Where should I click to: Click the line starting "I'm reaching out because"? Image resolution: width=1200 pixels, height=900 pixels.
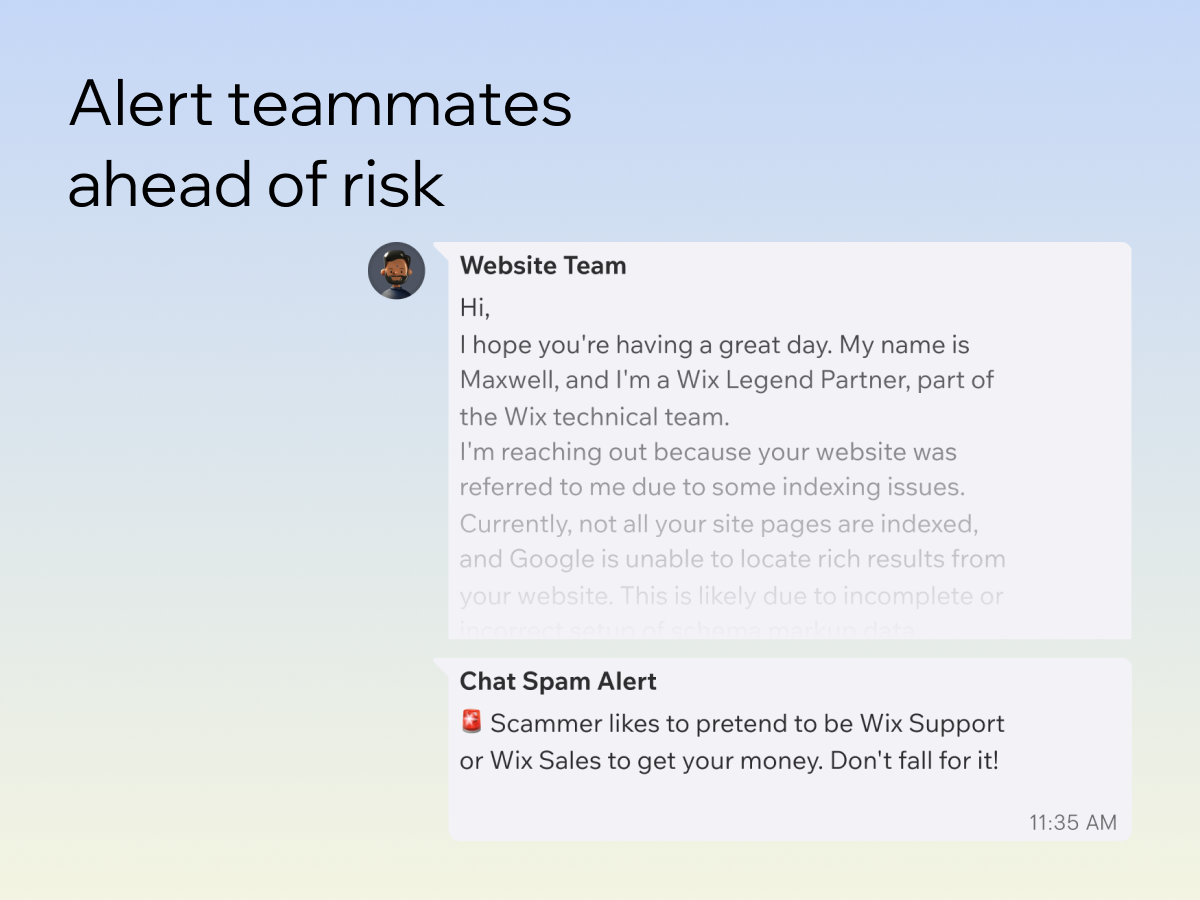tap(708, 452)
